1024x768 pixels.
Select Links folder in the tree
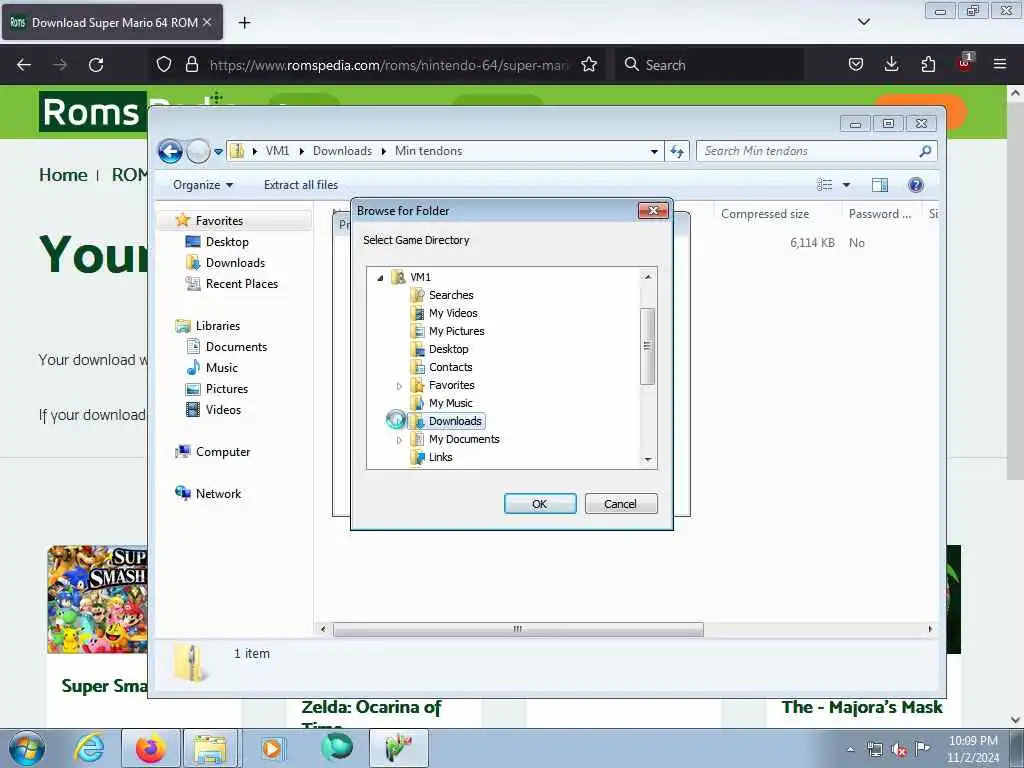(x=440, y=457)
